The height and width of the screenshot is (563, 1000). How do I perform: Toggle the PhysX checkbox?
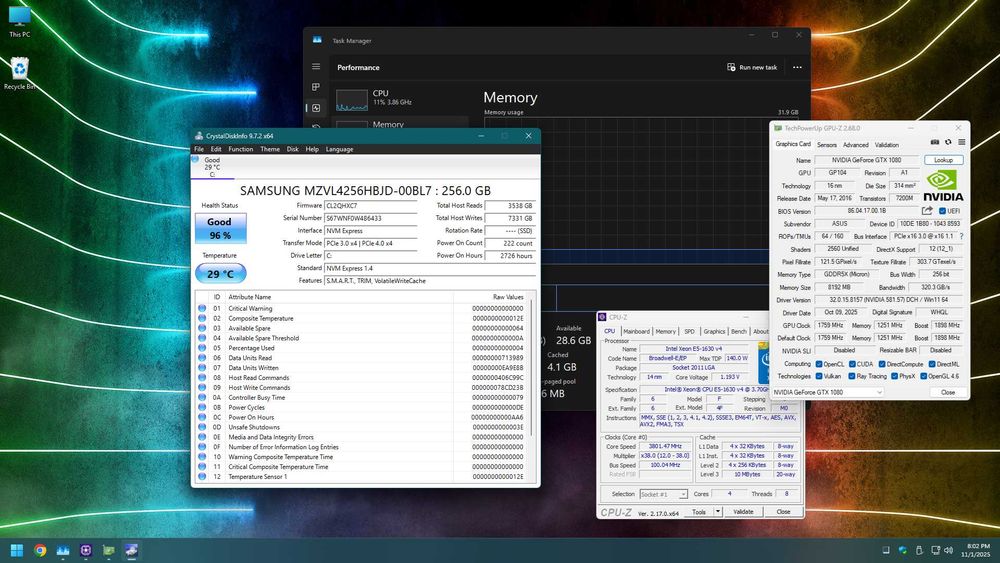click(894, 376)
